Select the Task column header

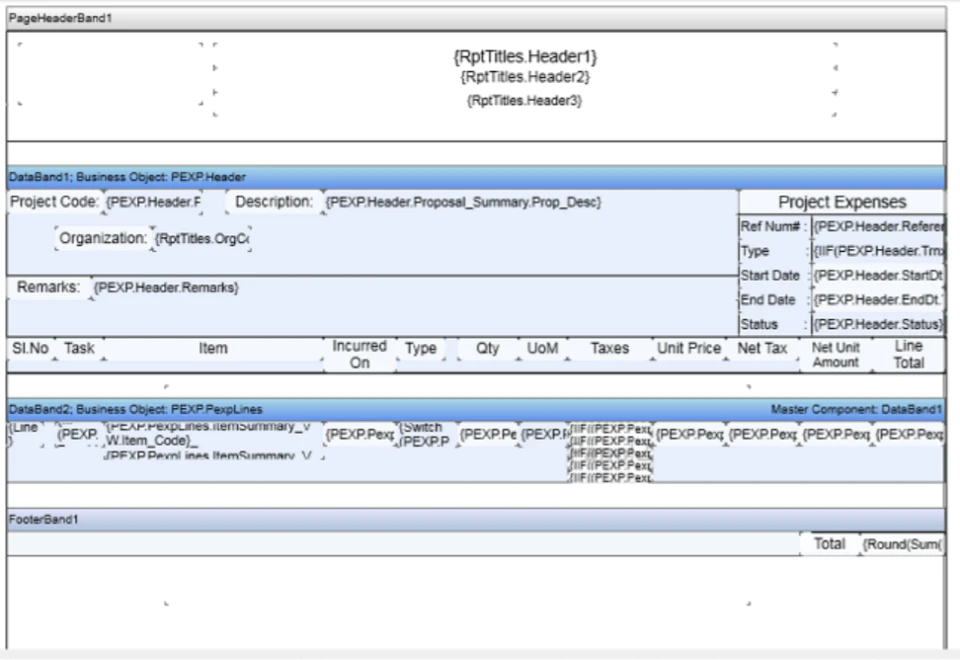(80, 348)
